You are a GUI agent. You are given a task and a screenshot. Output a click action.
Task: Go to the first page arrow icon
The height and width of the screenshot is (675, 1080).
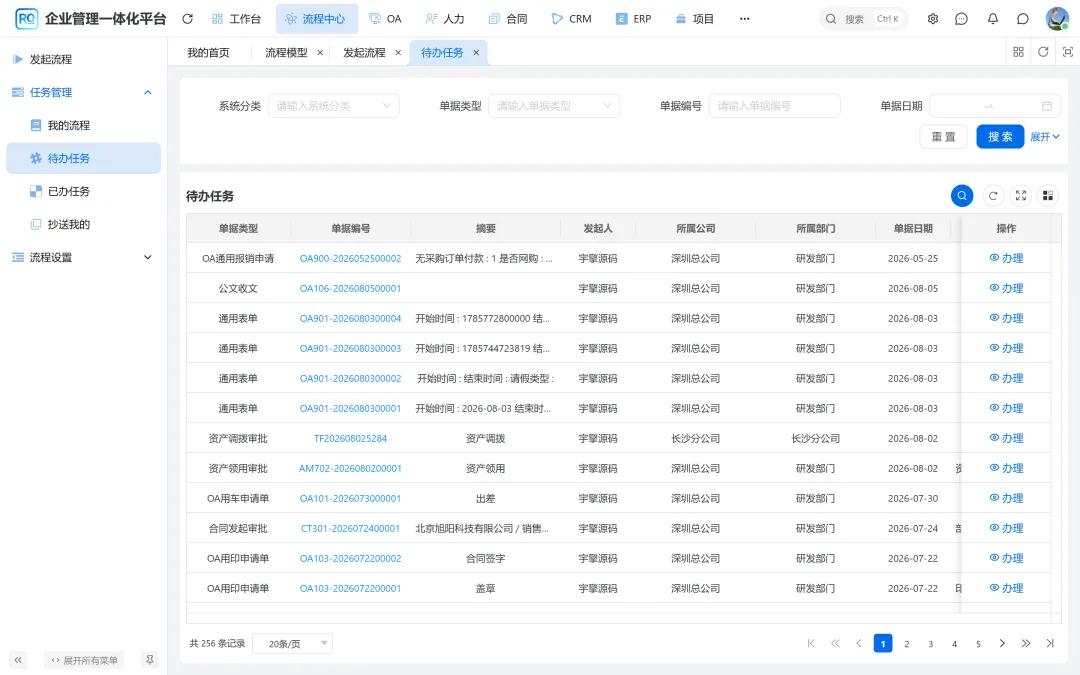[x=811, y=643]
